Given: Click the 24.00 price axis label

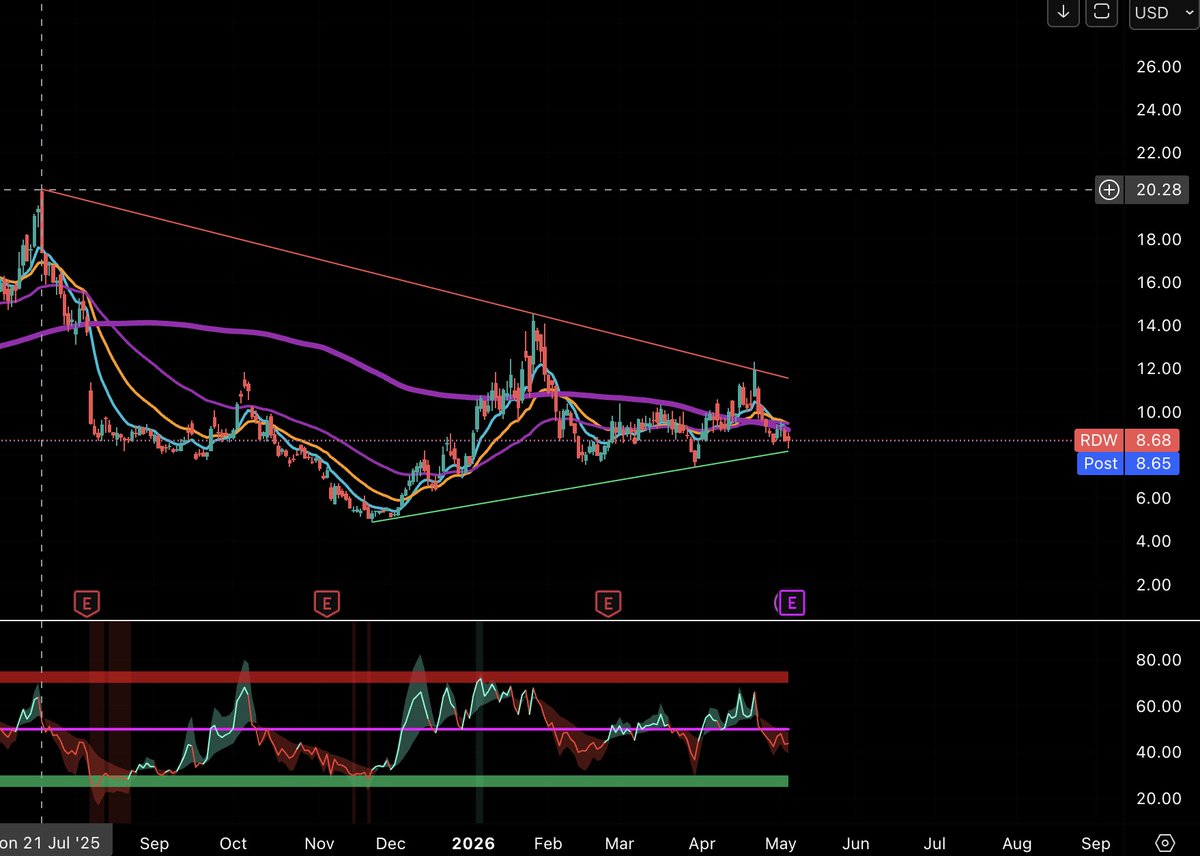Looking at the screenshot, I should click(x=1158, y=109).
